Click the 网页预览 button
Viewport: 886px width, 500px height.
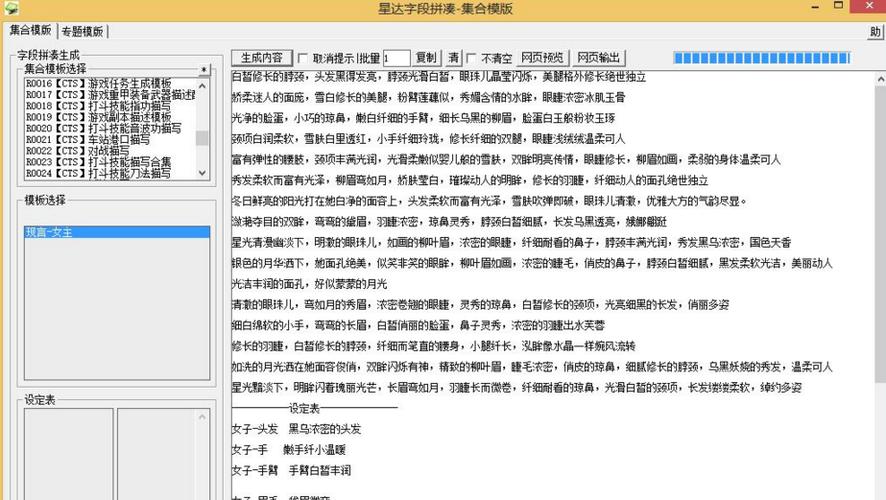542,58
